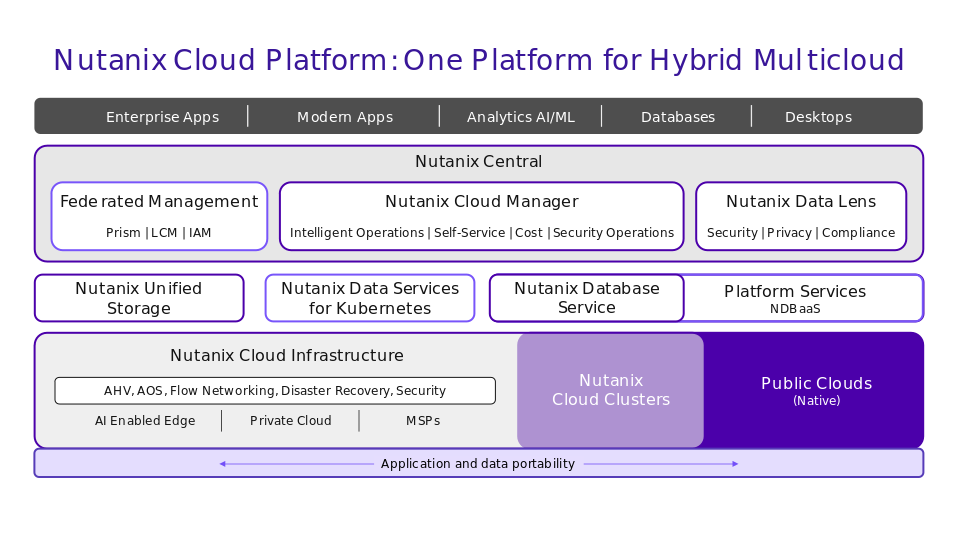The height and width of the screenshot is (540, 960).
Task: Click the Intelligent Operations subtitle line
Action: coord(482,233)
